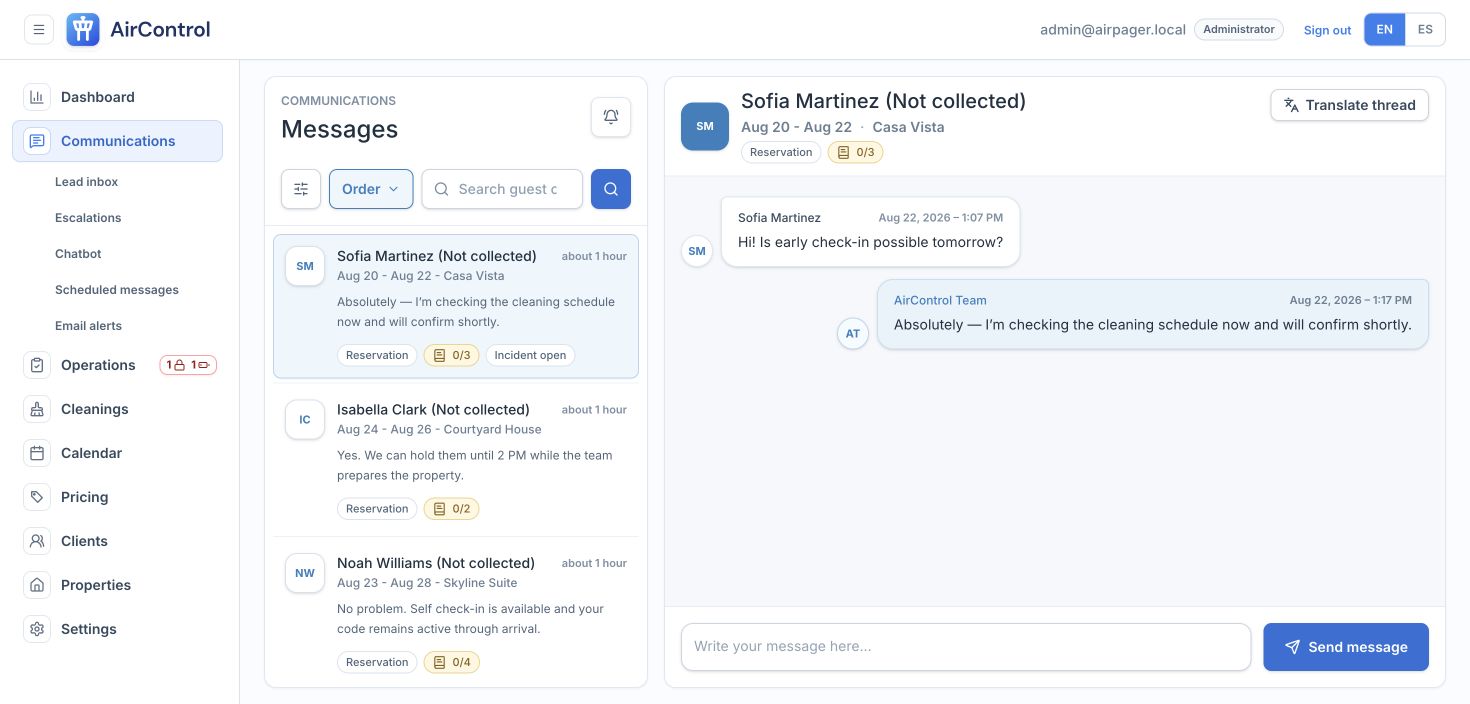Open Lead inbox submenu item
Screen dimensions: 1470x704
click(x=87, y=182)
